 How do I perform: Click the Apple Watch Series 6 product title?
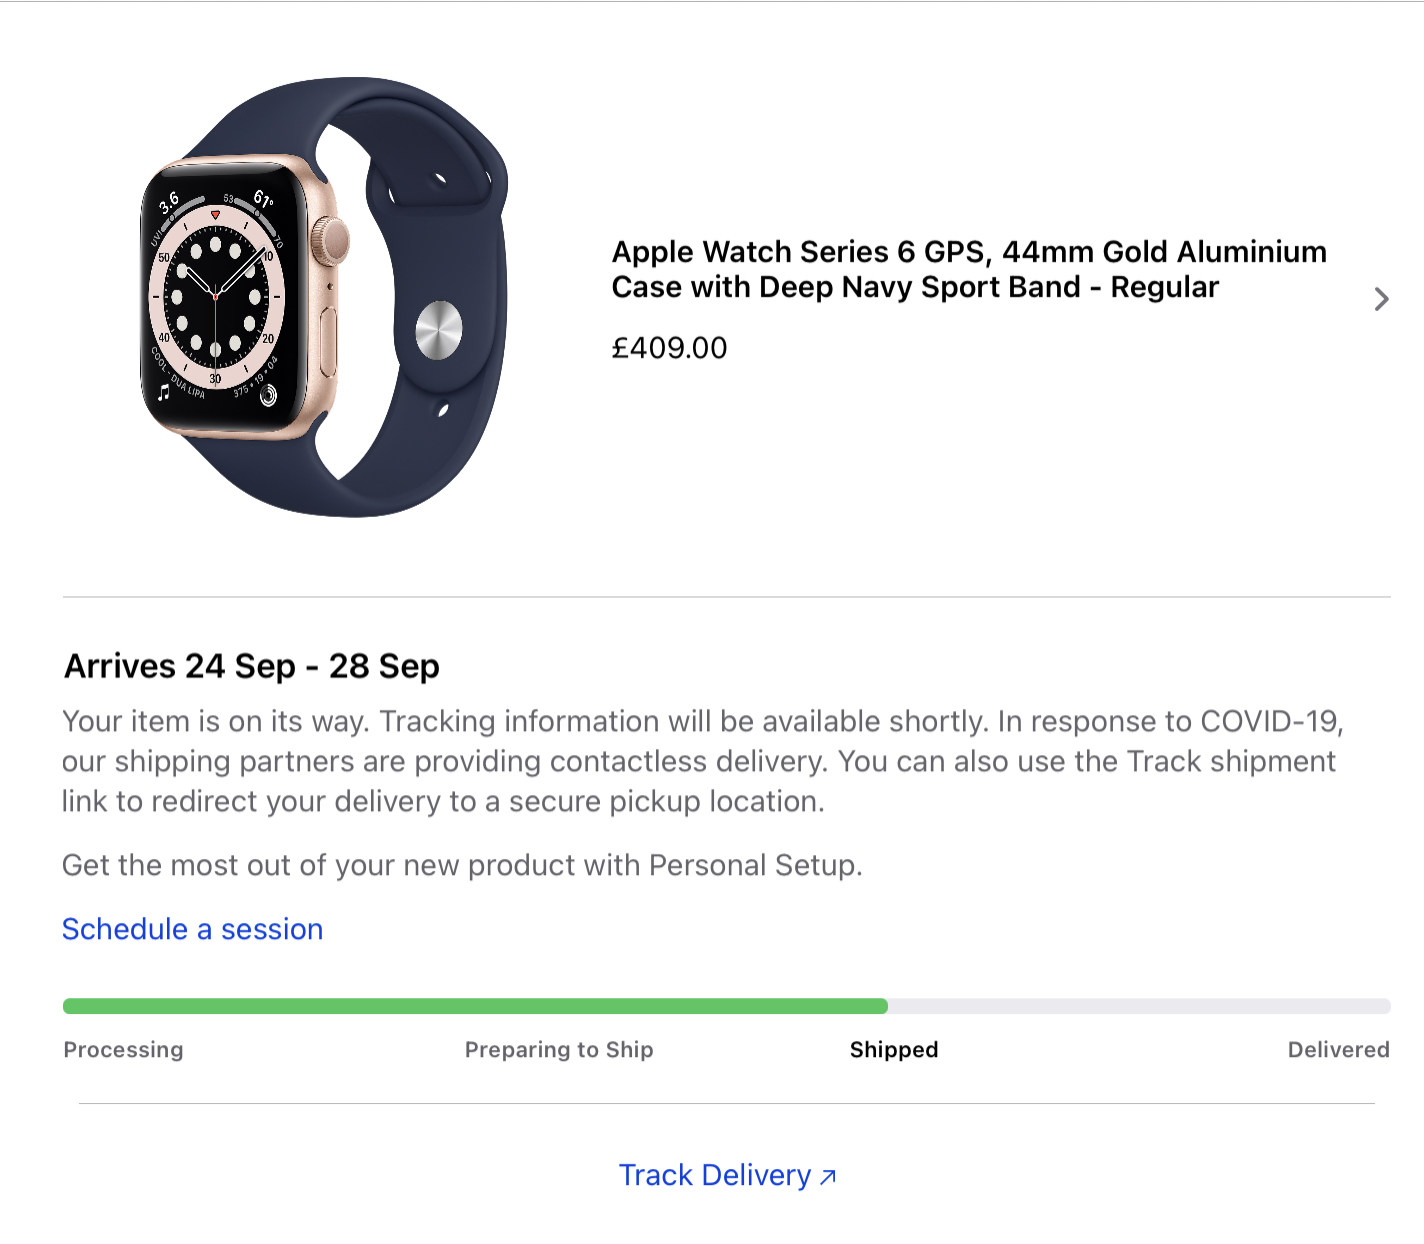point(968,269)
